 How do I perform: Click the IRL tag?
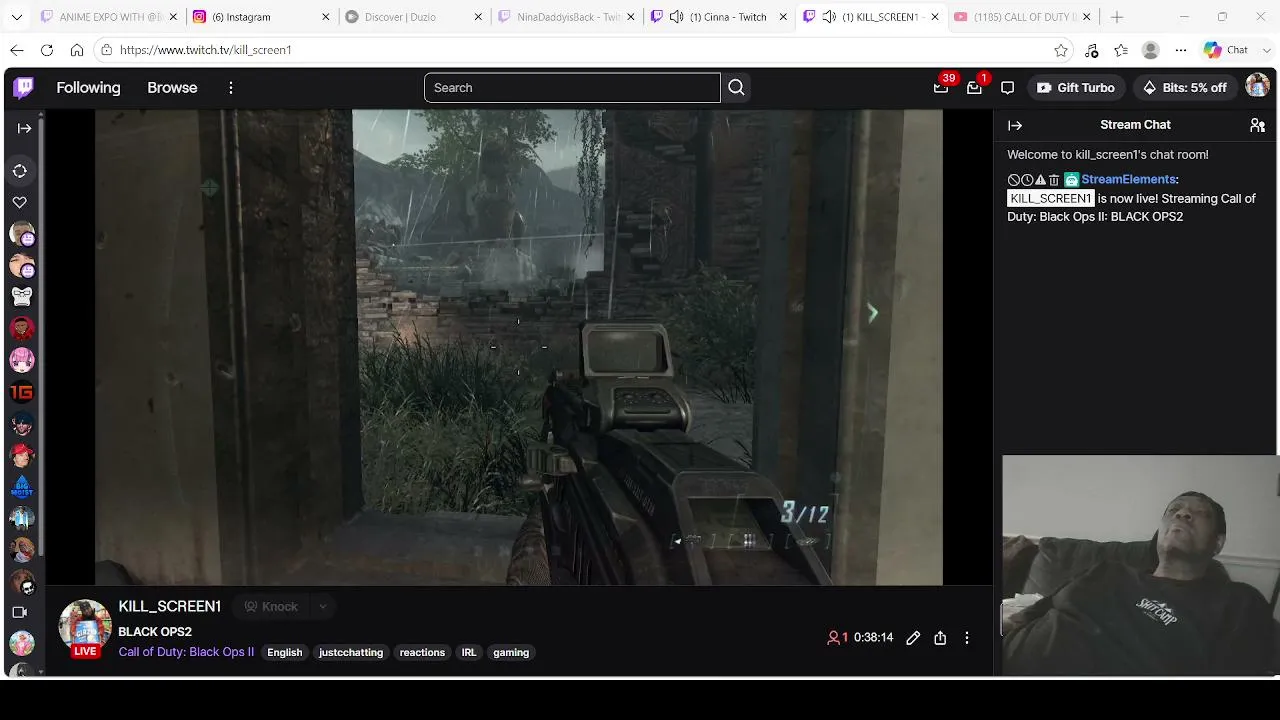coord(469,653)
